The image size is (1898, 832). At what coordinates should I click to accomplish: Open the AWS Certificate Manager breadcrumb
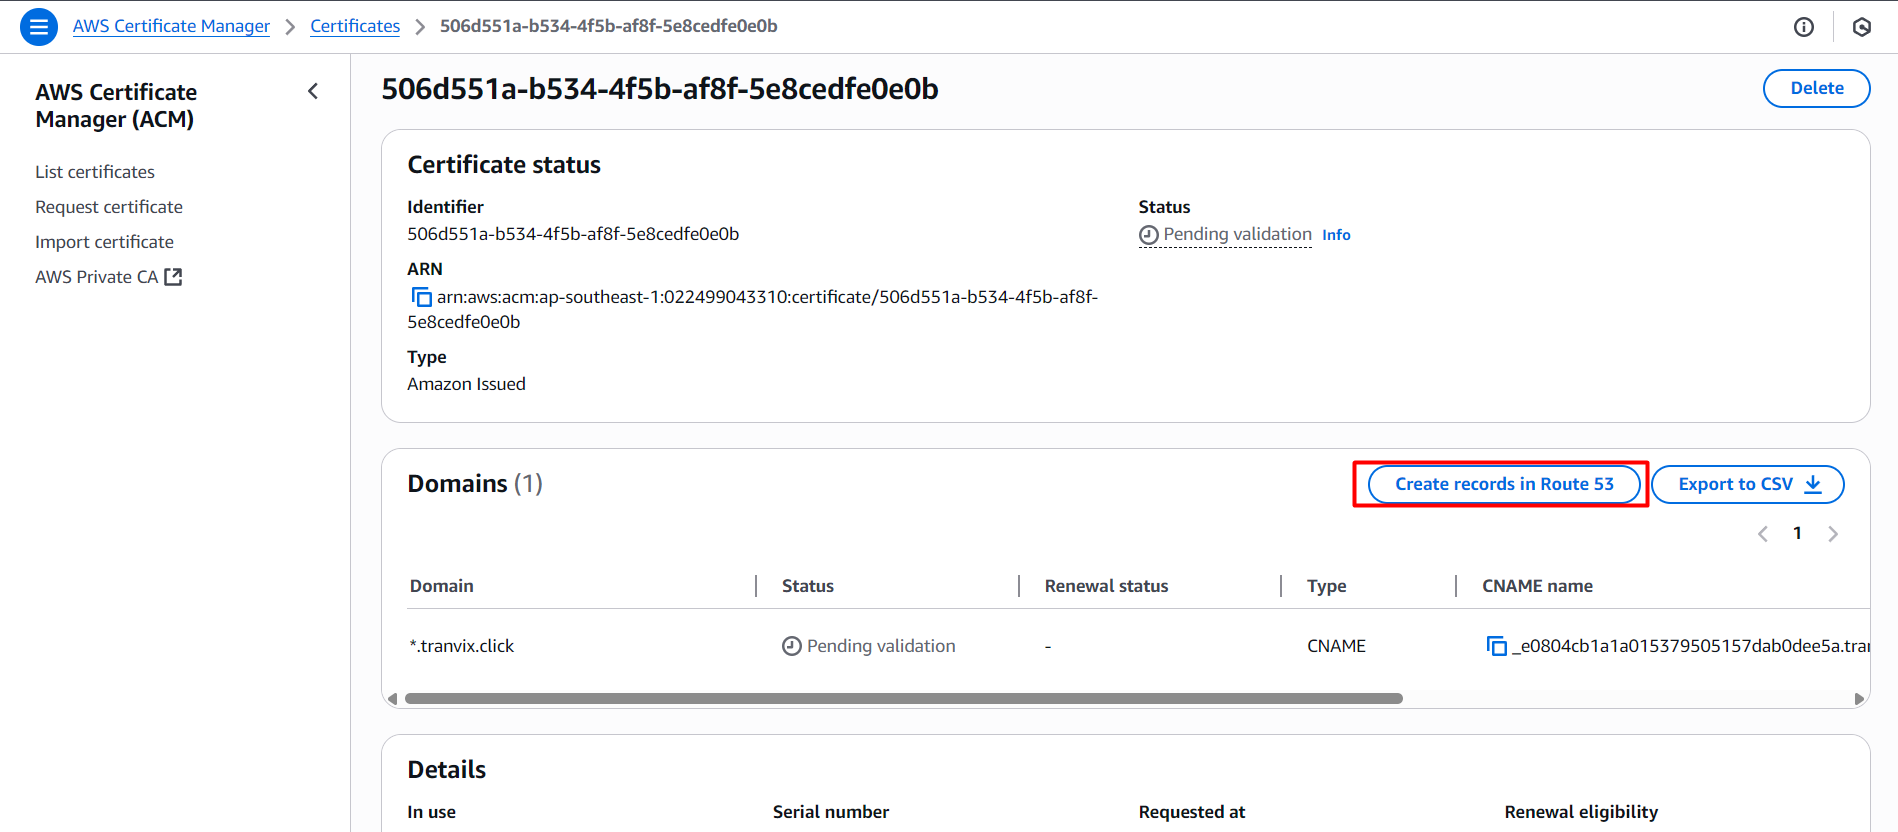coord(171,26)
